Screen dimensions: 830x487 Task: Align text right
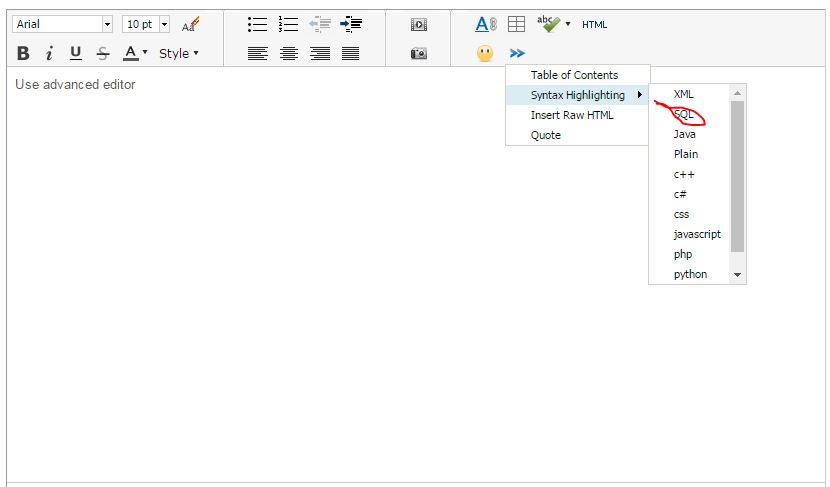(x=320, y=53)
